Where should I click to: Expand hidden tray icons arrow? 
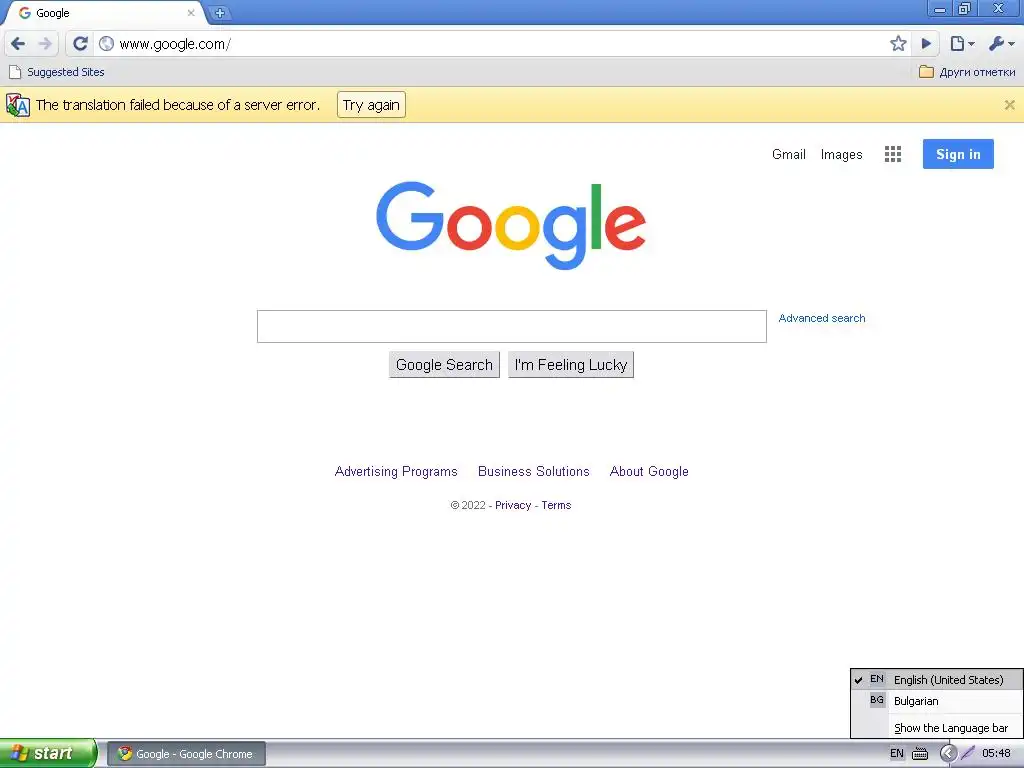pyautogui.click(x=948, y=754)
